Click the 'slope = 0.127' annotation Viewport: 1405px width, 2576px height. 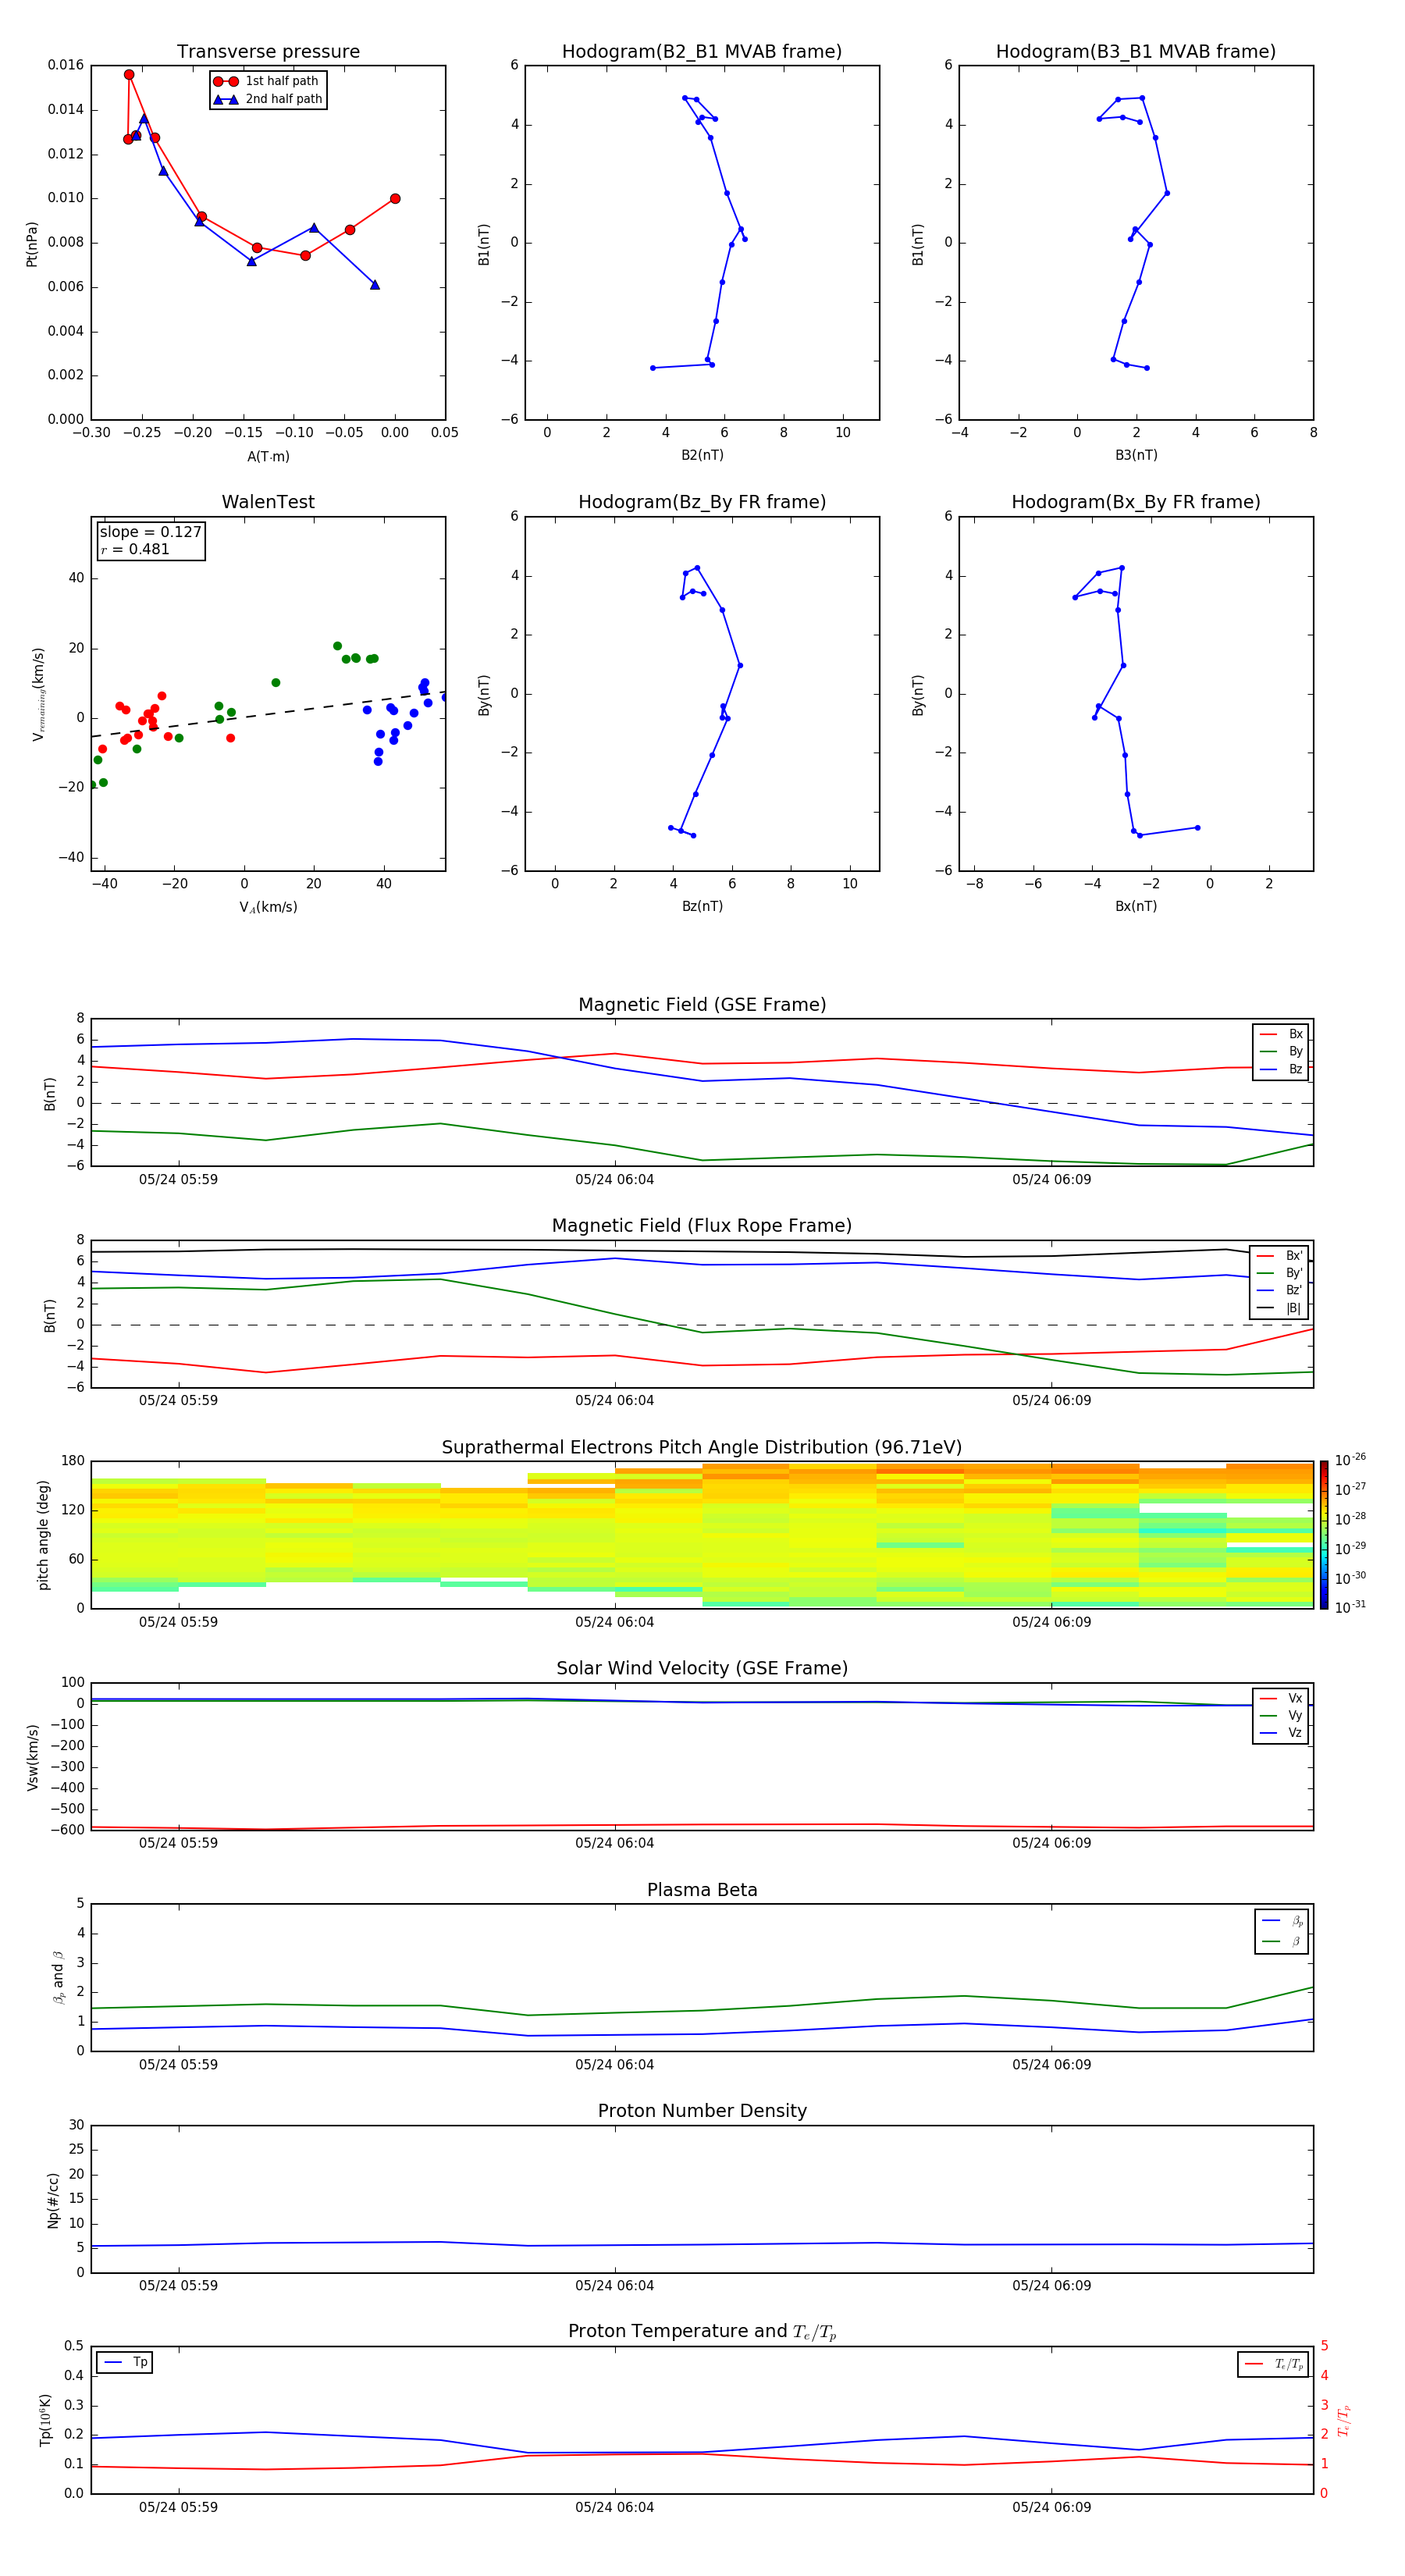click(150, 532)
